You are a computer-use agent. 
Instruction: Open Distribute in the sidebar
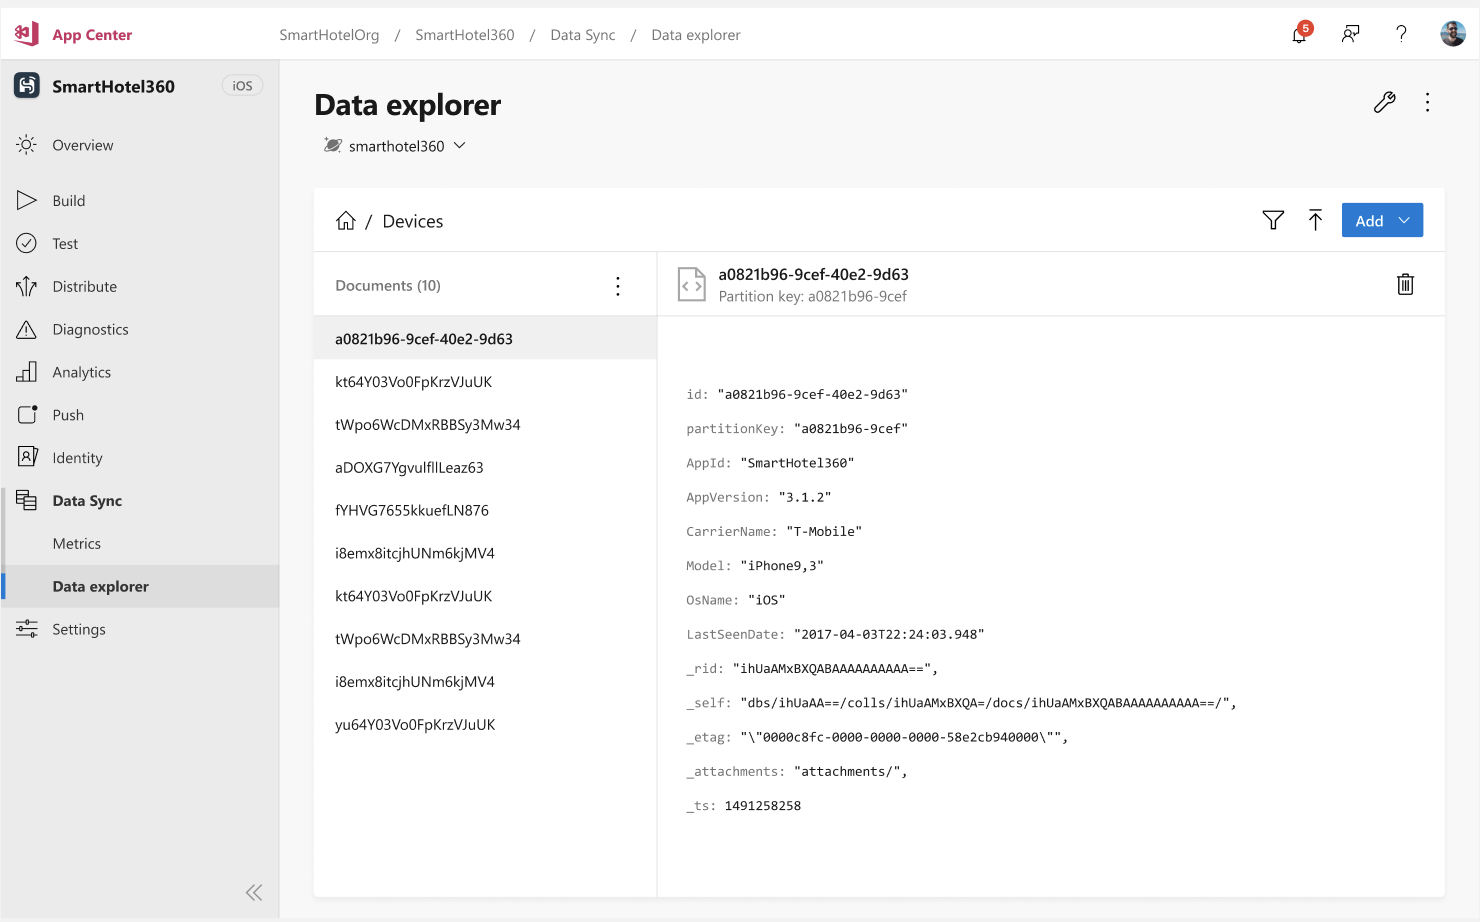click(x=140, y=287)
